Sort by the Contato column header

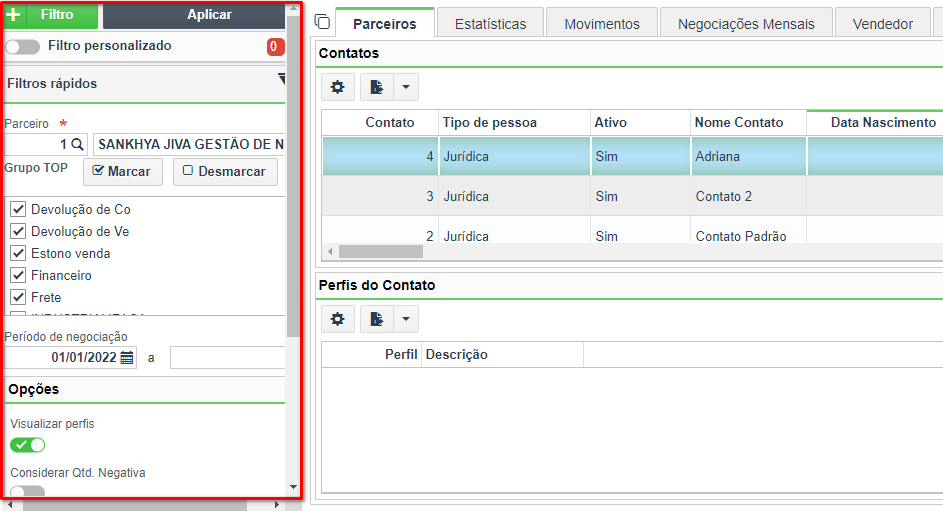tap(380, 123)
